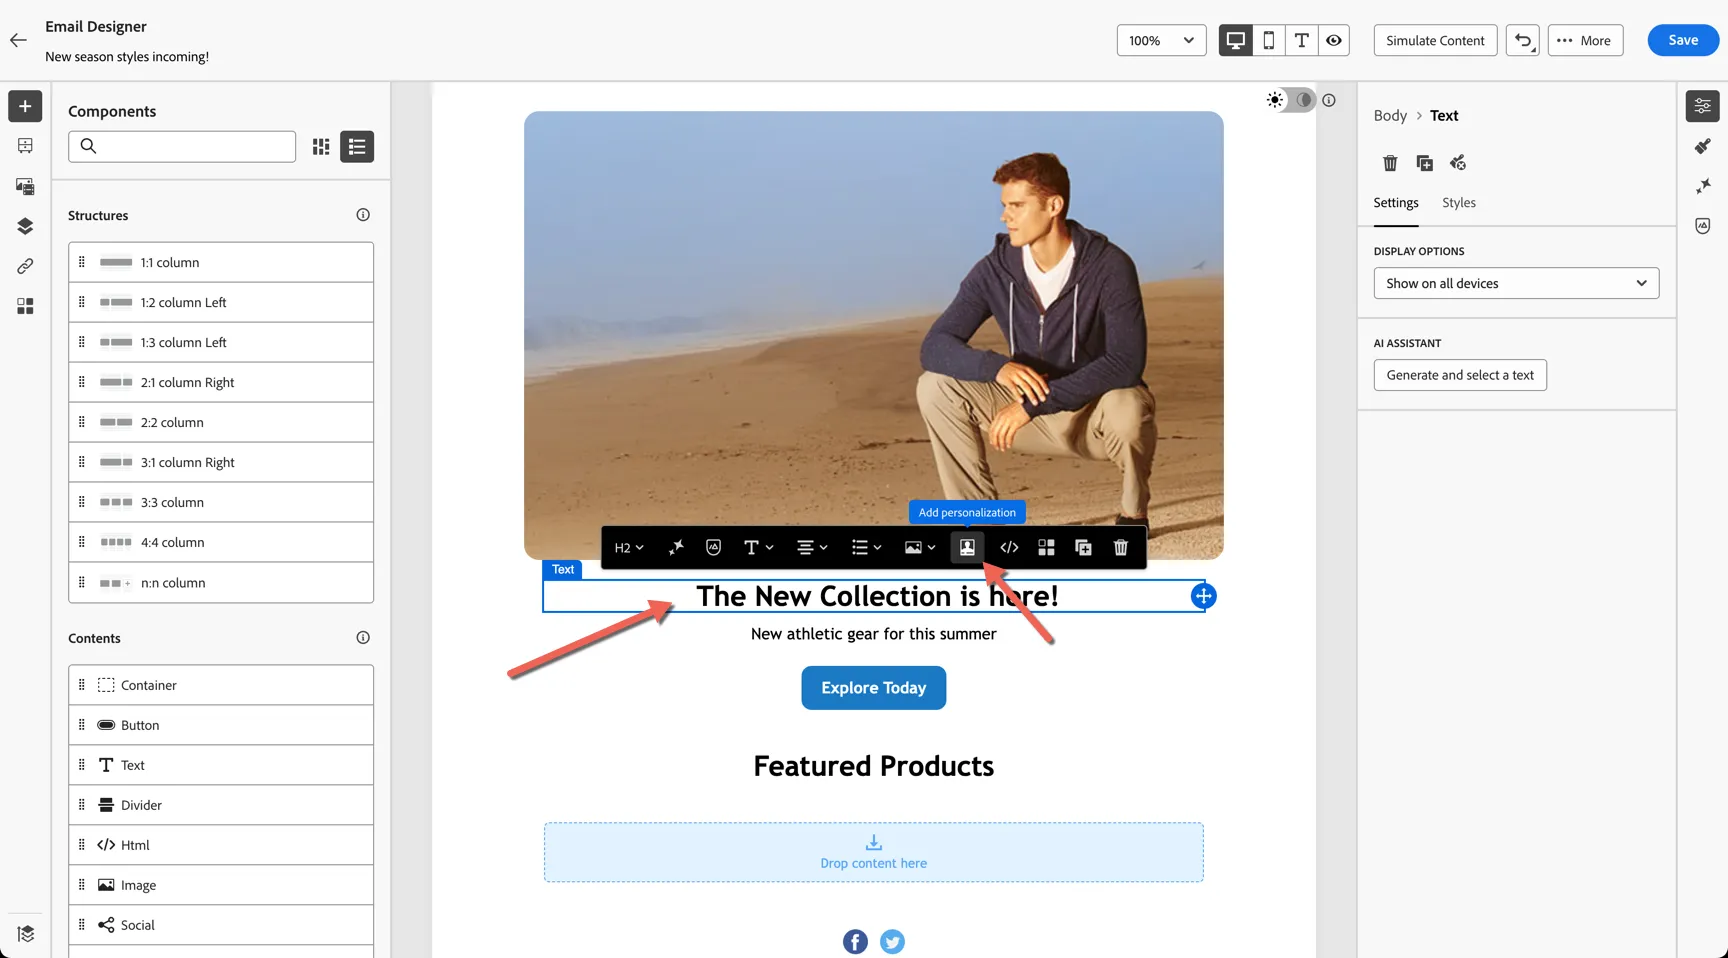The width and height of the screenshot is (1728, 958).
Task: Open the Twitter social icon
Action: tap(892, 942)
